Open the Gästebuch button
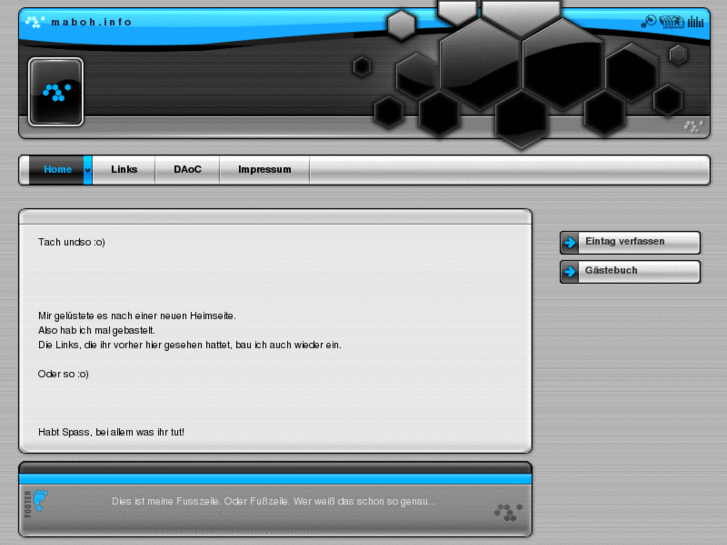 630,271
